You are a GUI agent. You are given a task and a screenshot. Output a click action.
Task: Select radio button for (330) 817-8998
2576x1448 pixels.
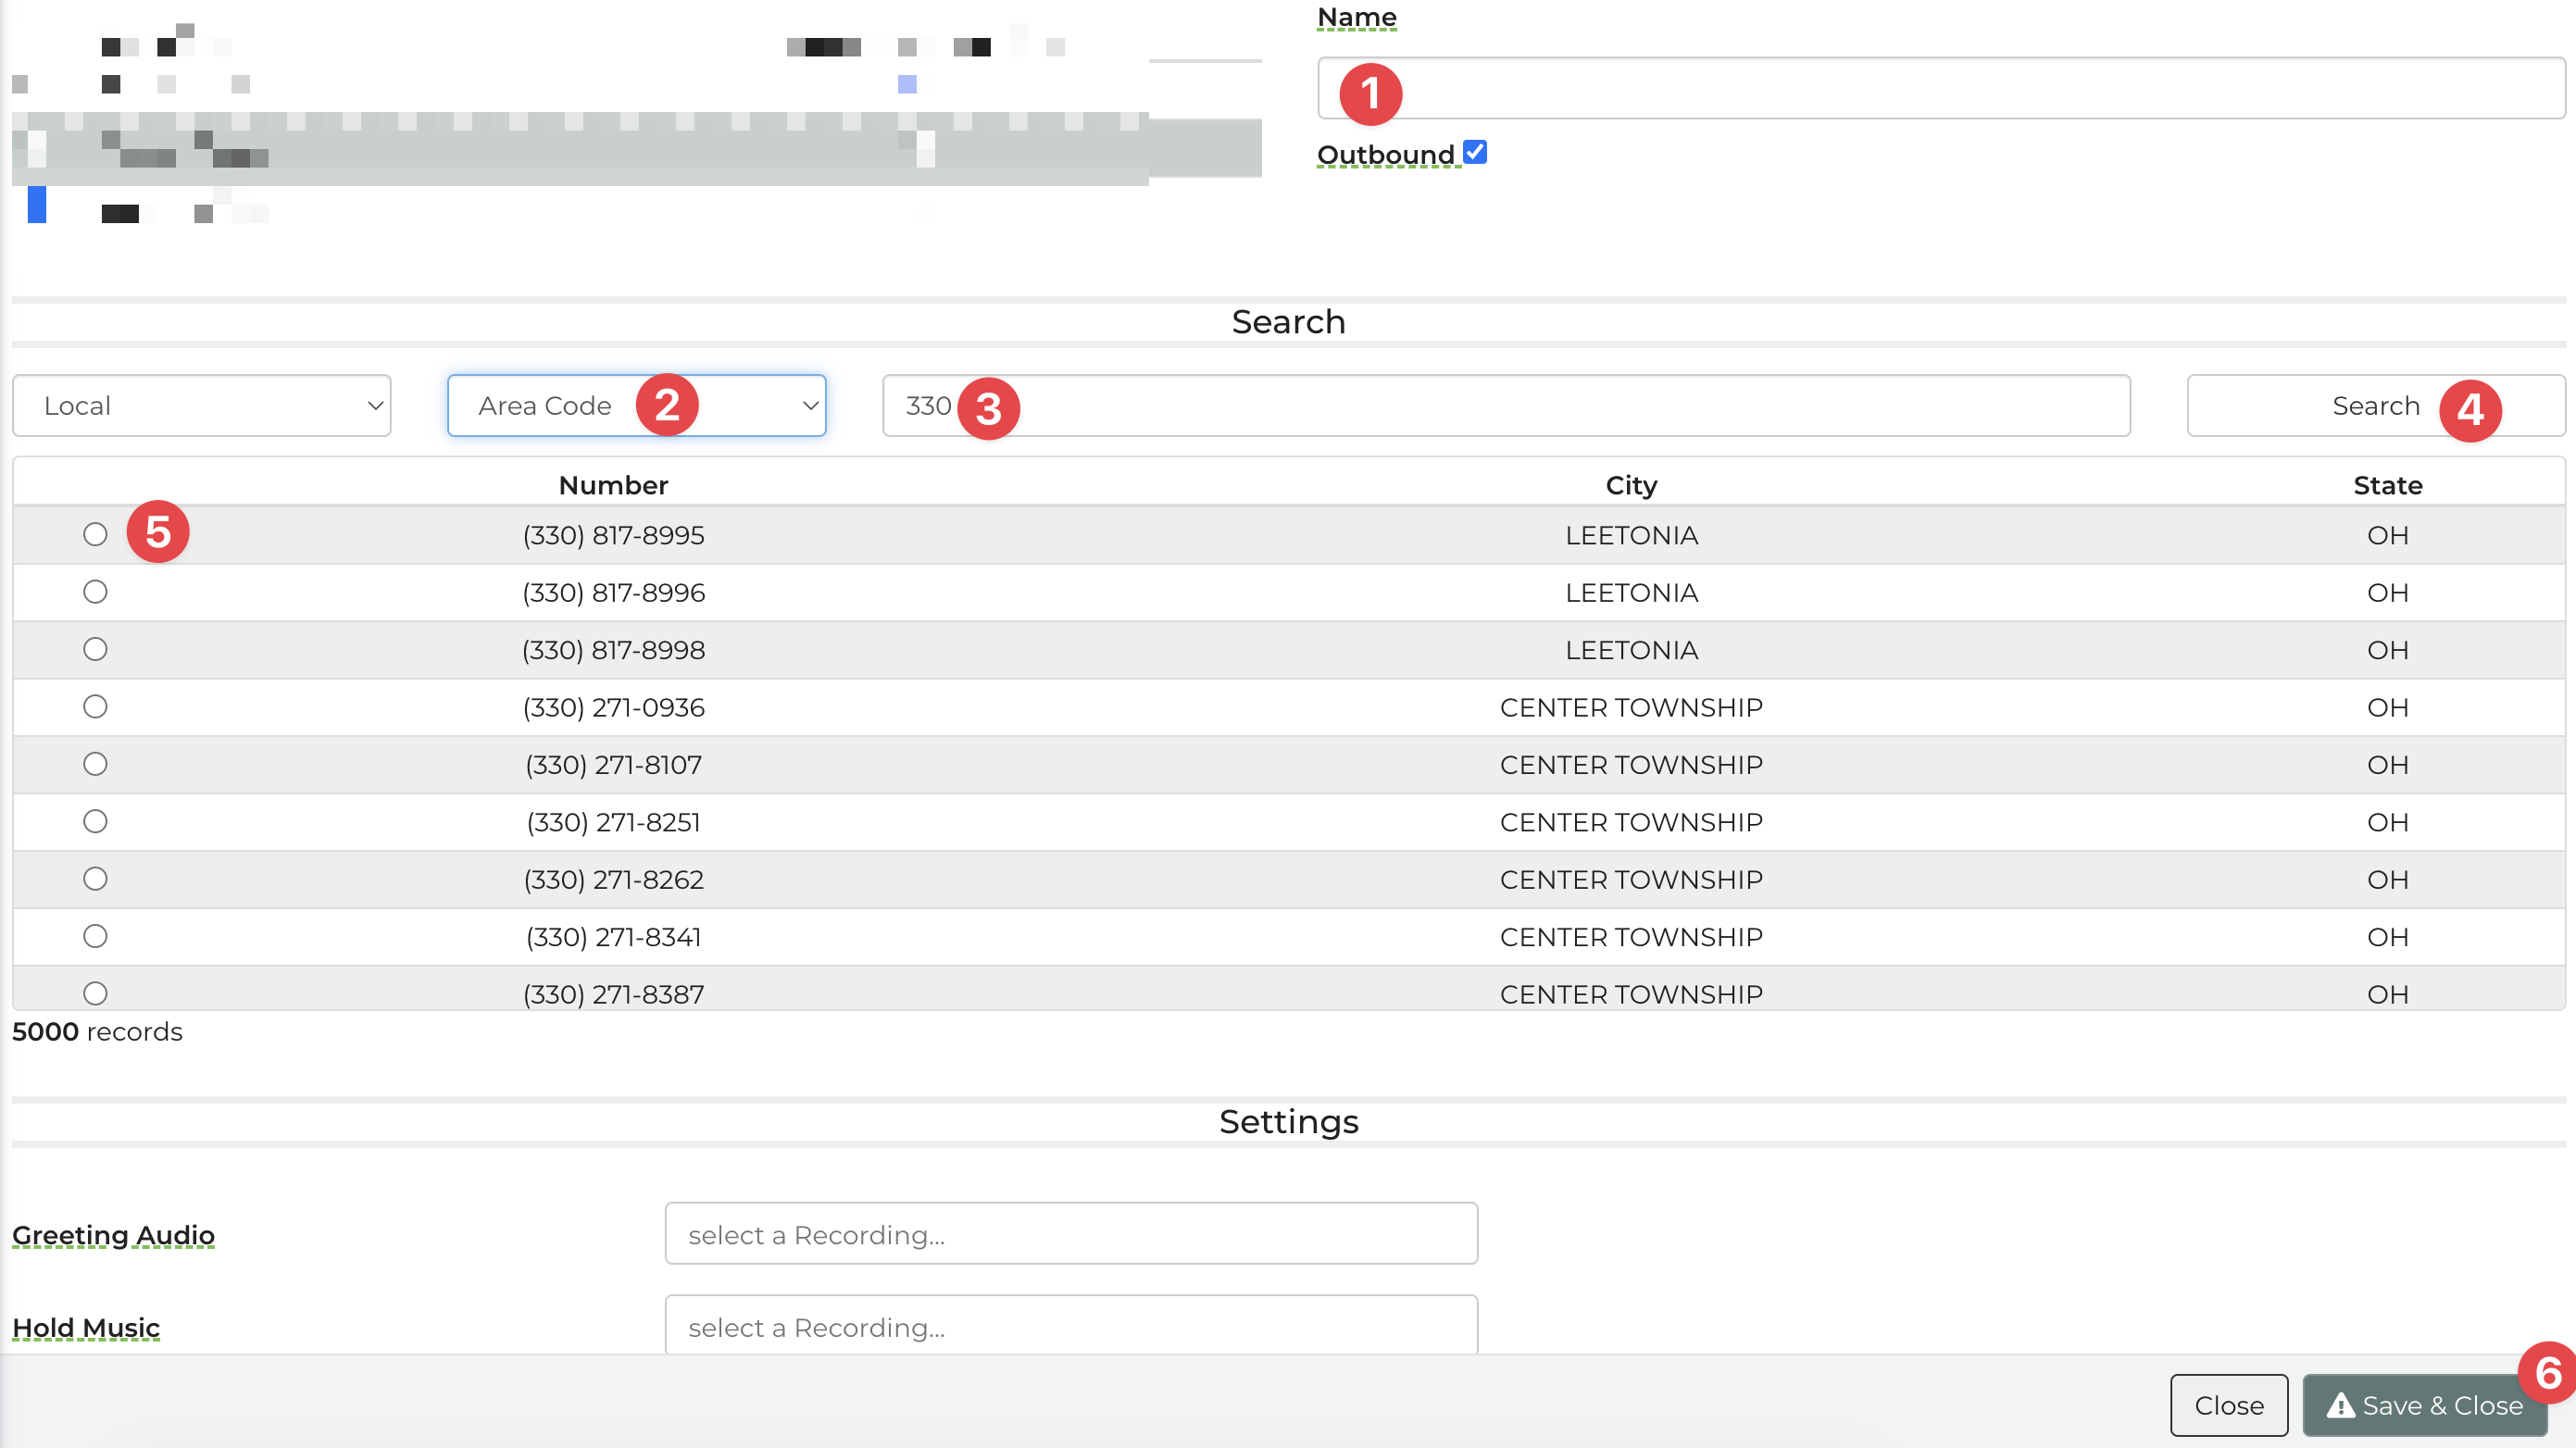point(95,650)
